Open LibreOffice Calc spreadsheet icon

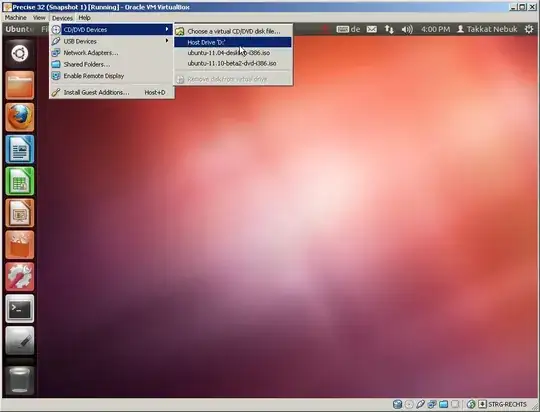(x=20, y=181)
